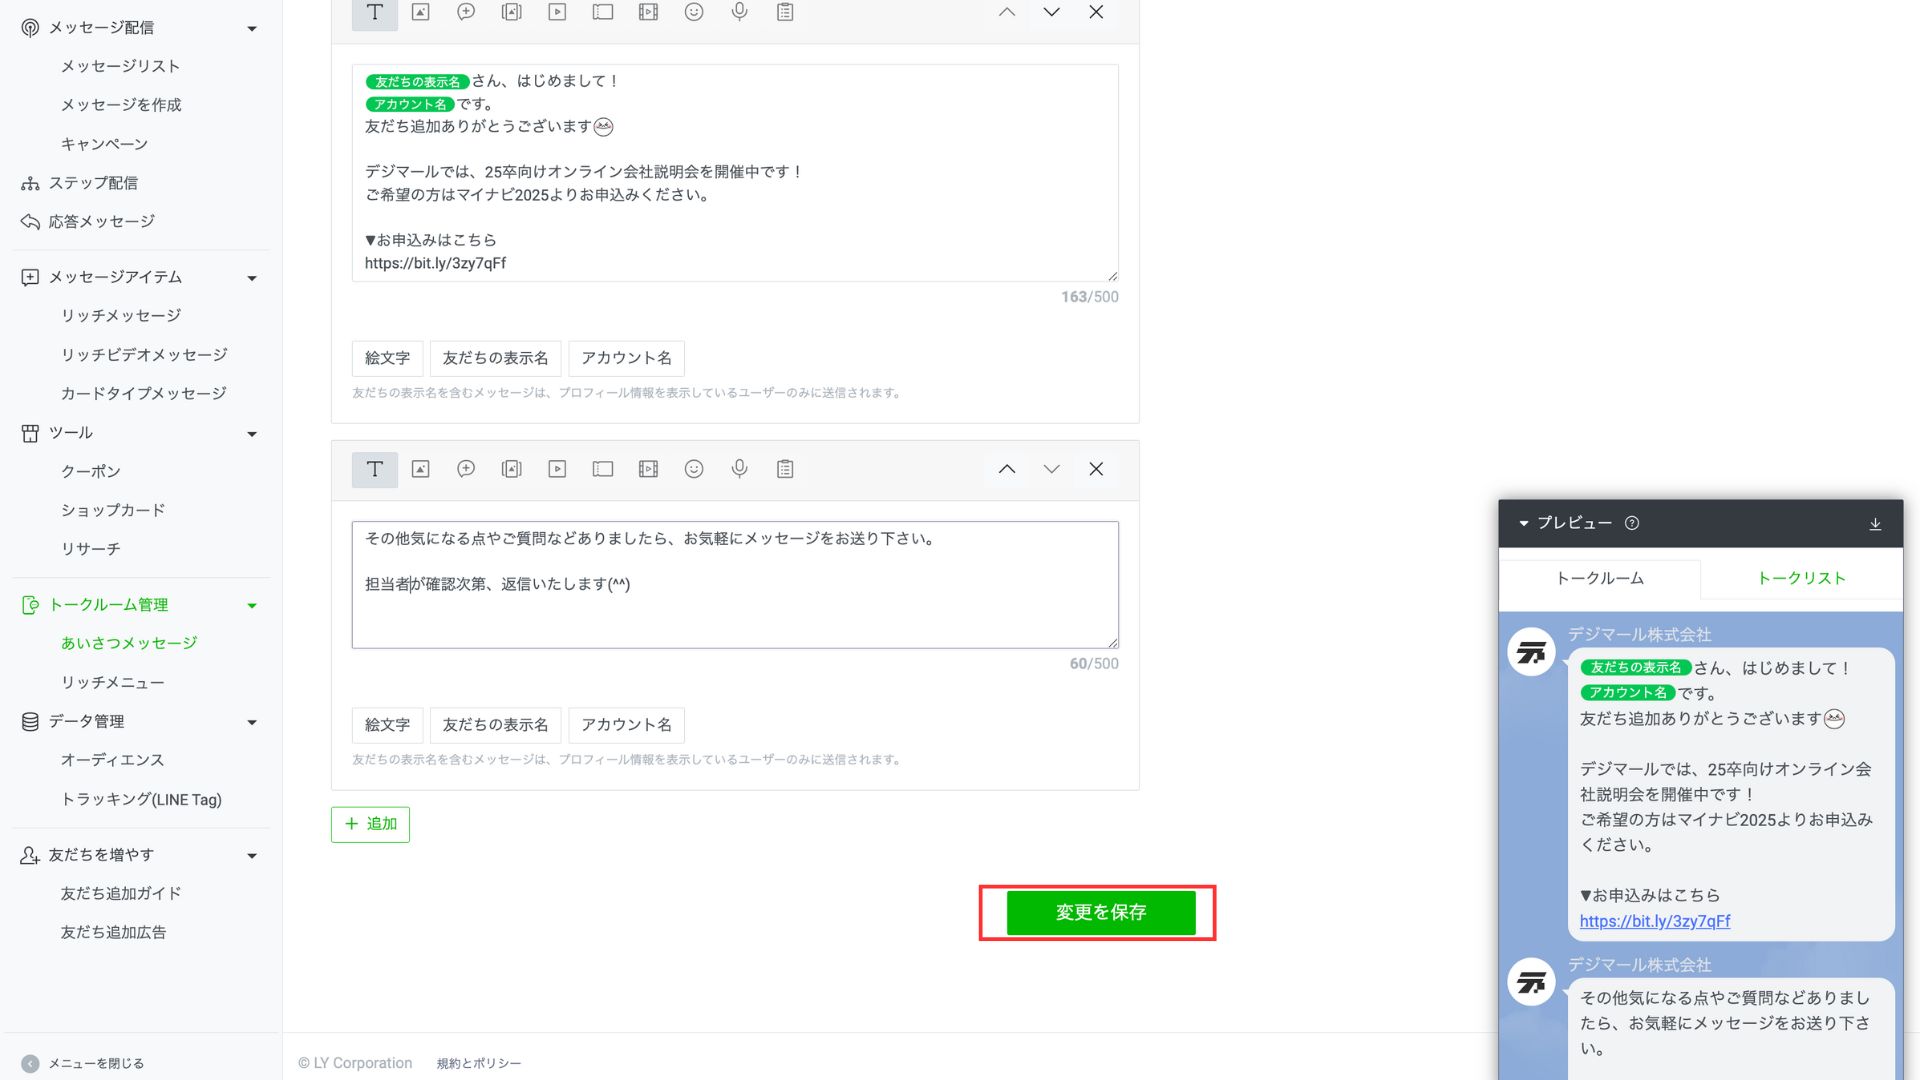Click the 応答メッセージ reply icon in the sidebar
1920x1080 pixels.
coord(30,222)
